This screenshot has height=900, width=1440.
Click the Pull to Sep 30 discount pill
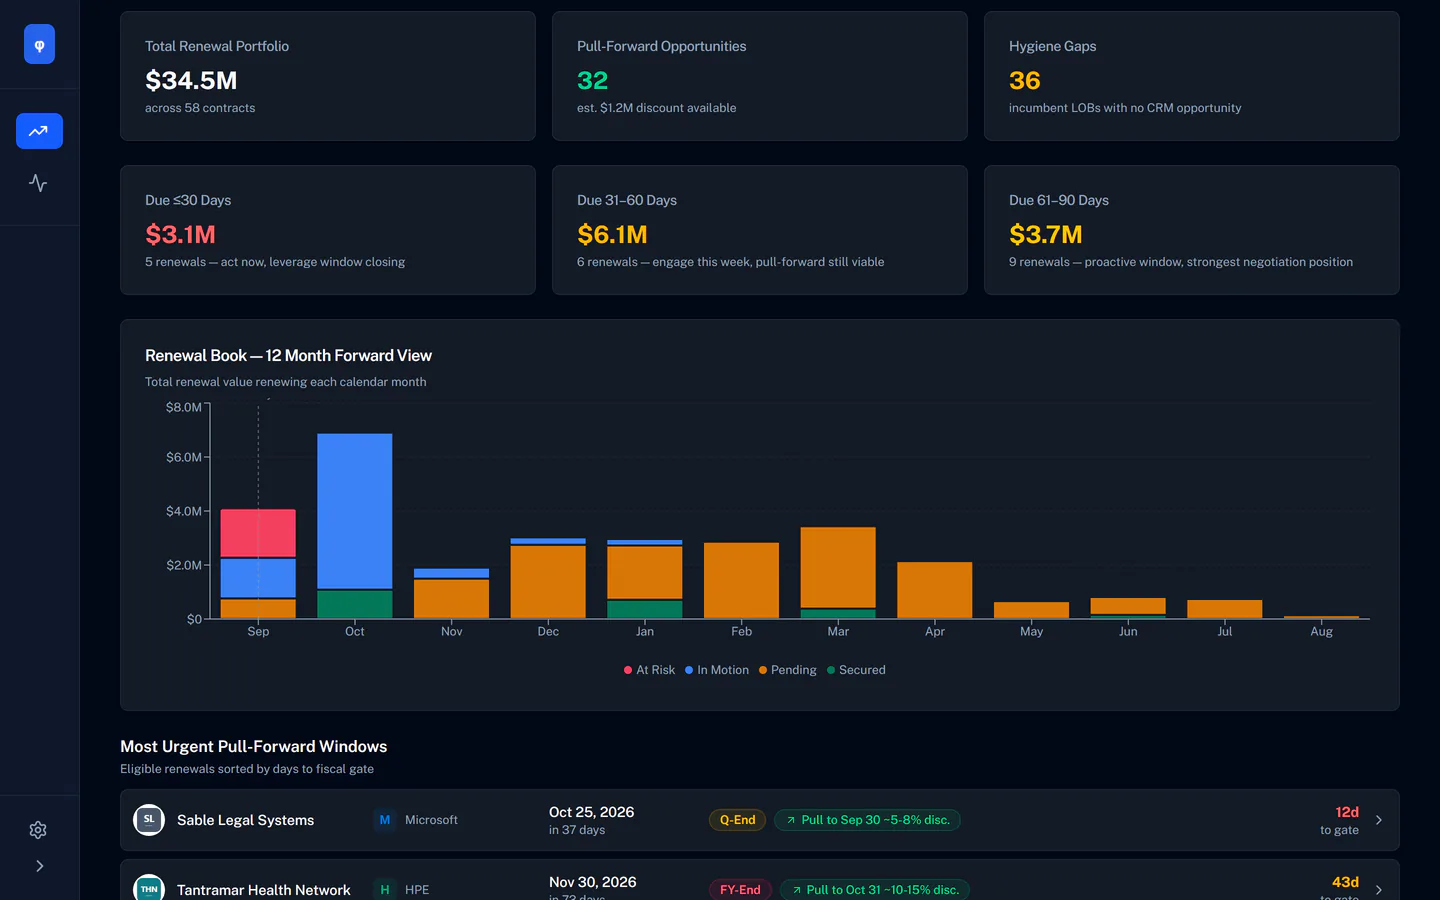coord(868,820)
